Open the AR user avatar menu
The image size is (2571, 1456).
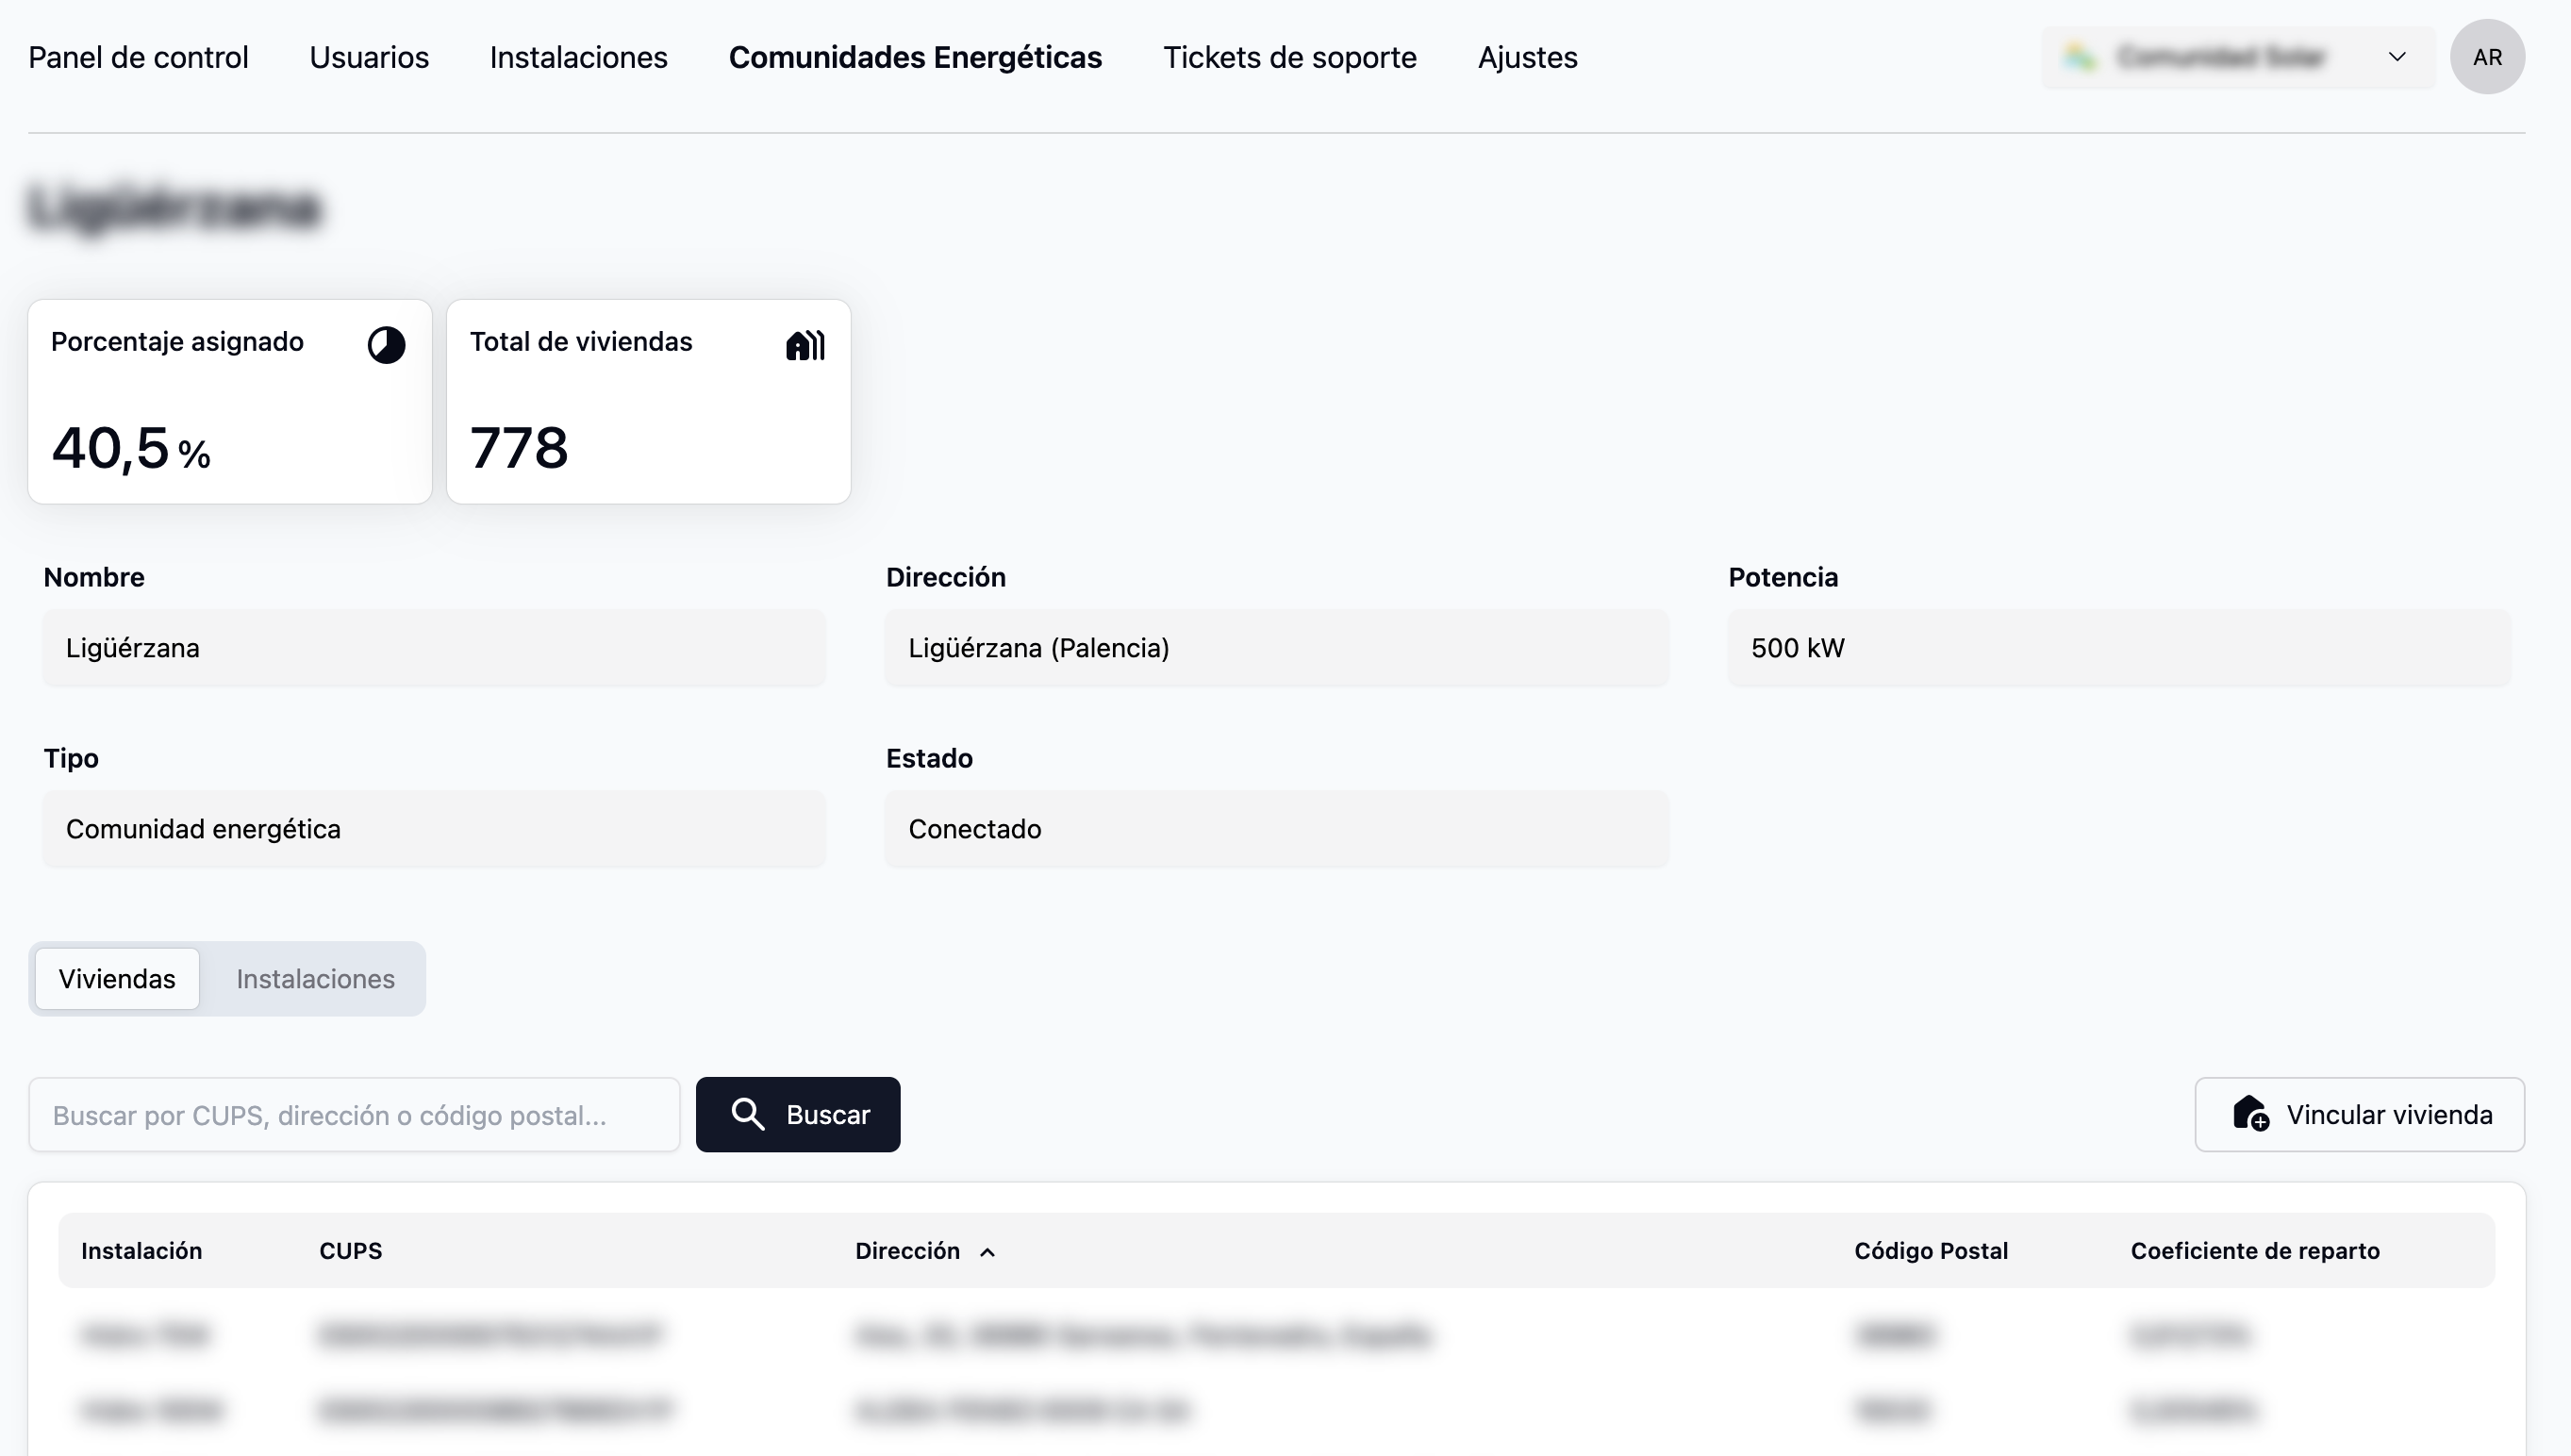(2487, 57)
